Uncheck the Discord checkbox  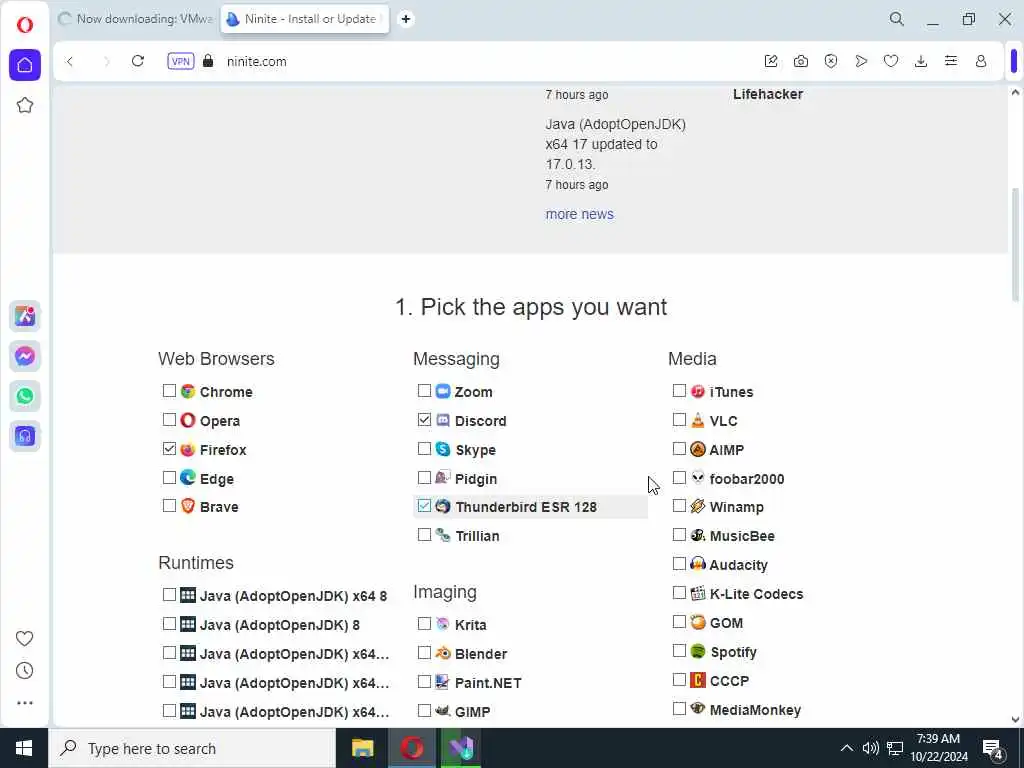click(x=424, y=419)
